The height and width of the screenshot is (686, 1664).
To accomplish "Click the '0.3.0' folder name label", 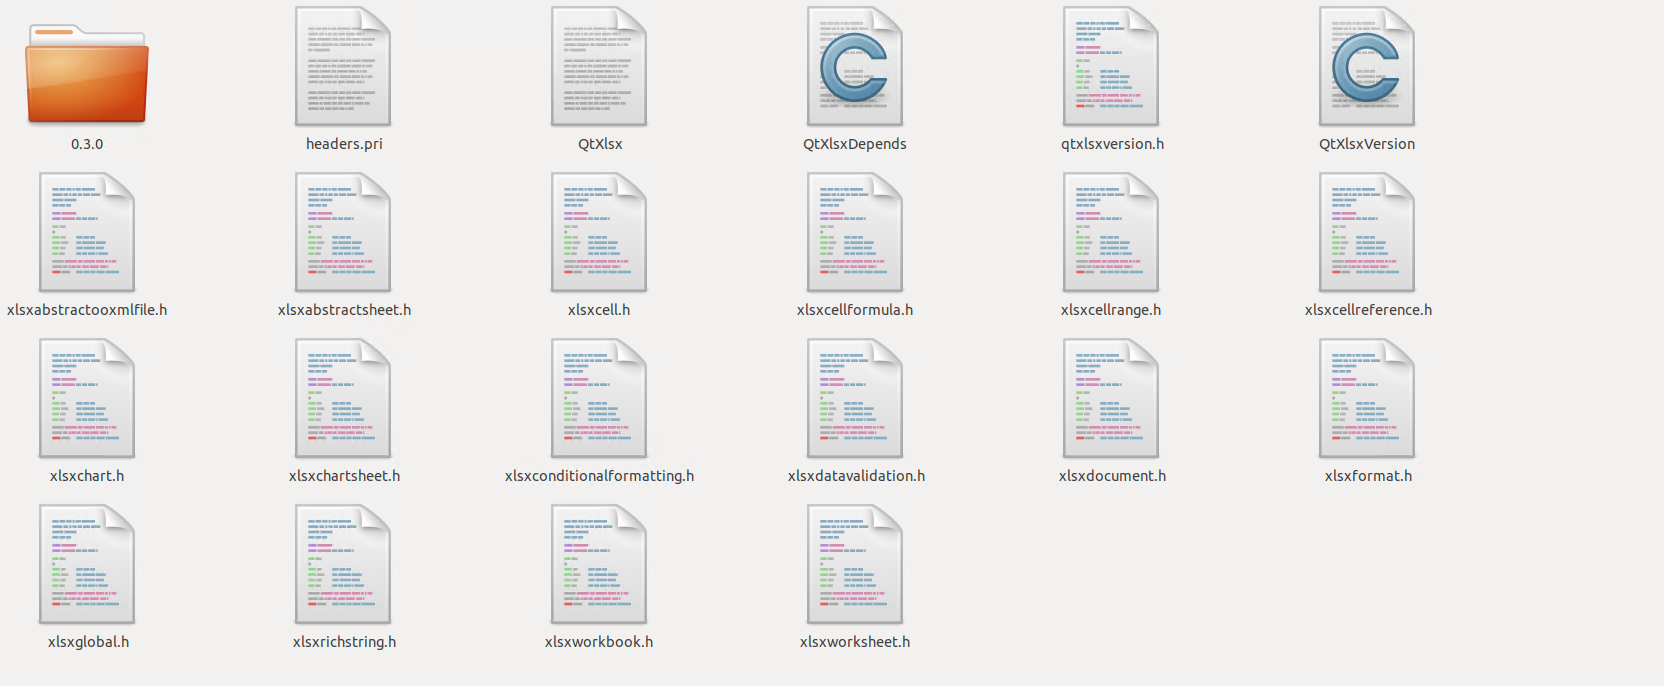I will pos(87,144).
